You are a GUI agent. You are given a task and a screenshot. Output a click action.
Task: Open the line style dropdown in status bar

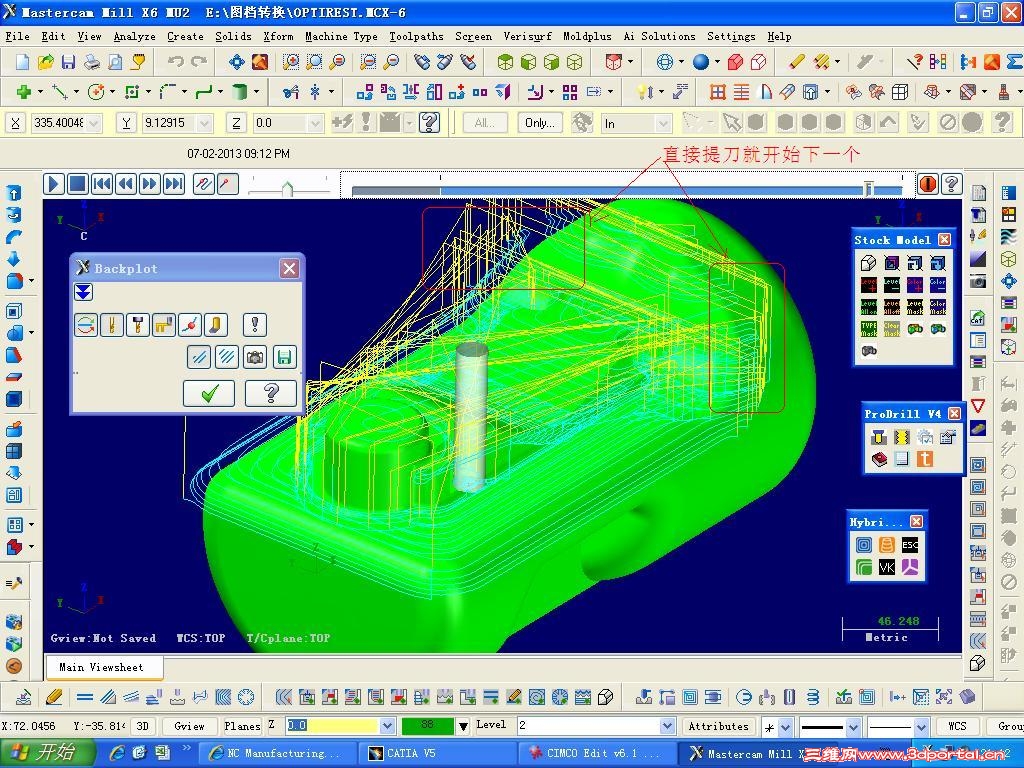[x=853, y=726]
